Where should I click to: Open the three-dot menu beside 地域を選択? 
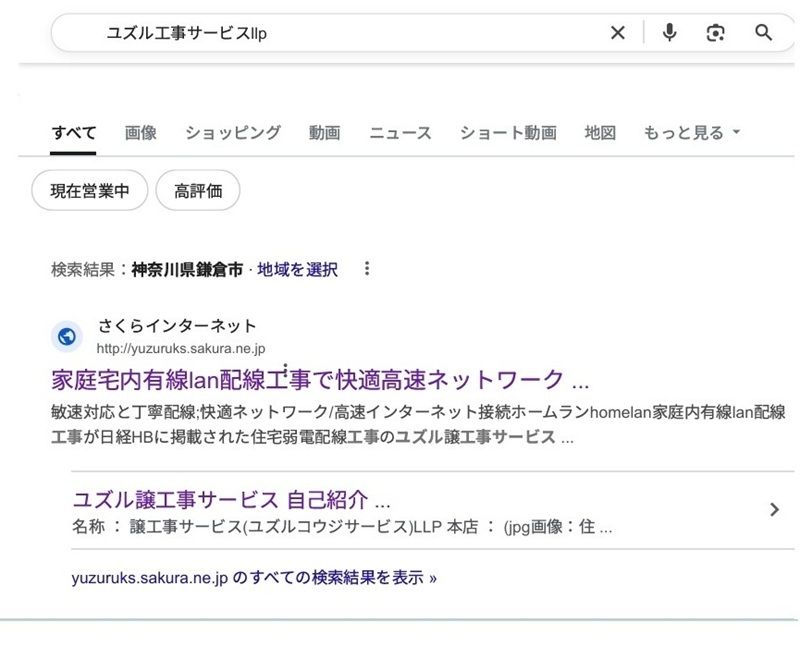[368, 269]
